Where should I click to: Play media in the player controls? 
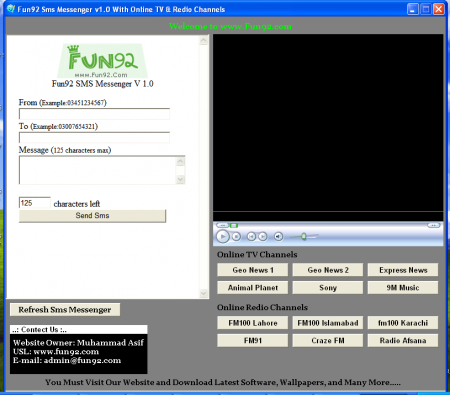click(223, 237)
